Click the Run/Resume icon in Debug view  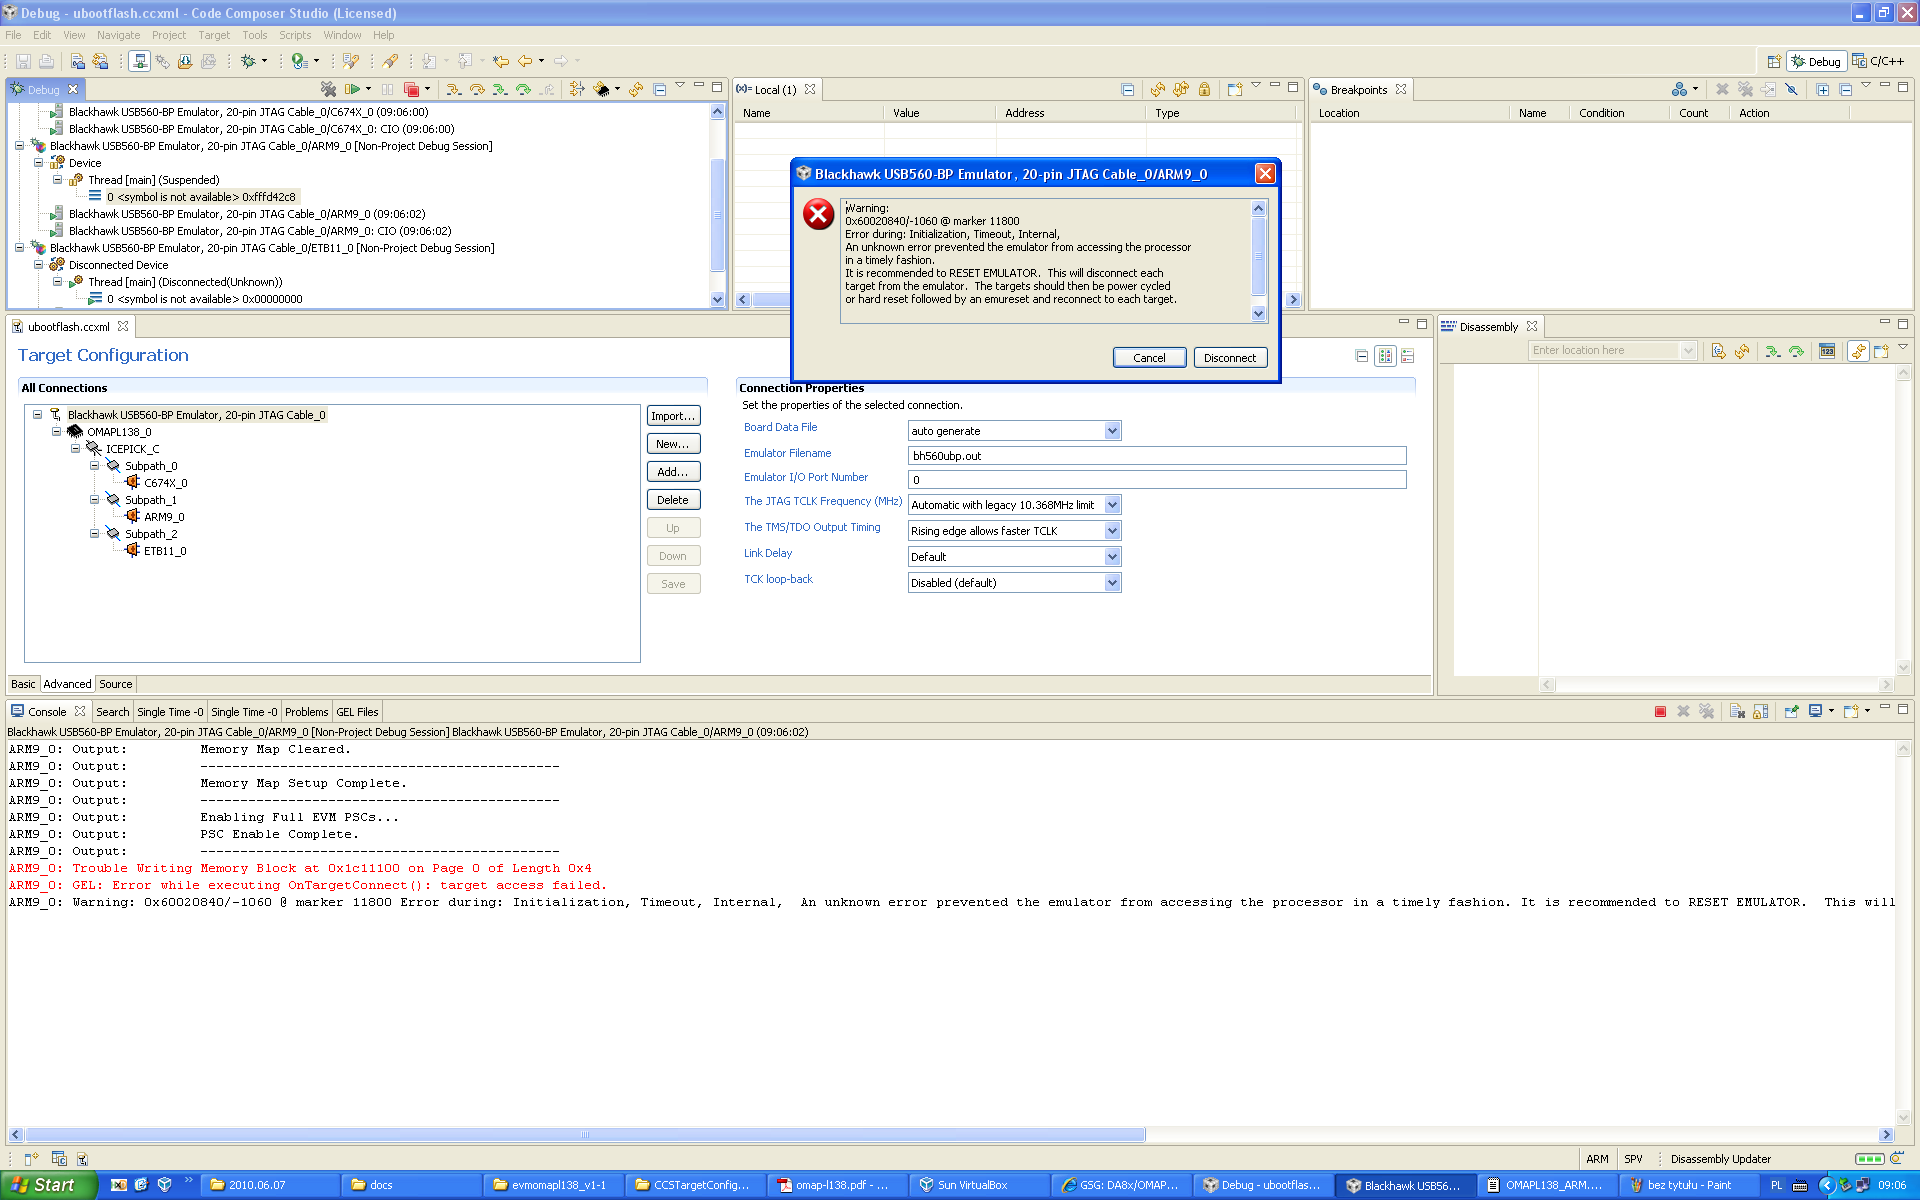tap(352, 90)
